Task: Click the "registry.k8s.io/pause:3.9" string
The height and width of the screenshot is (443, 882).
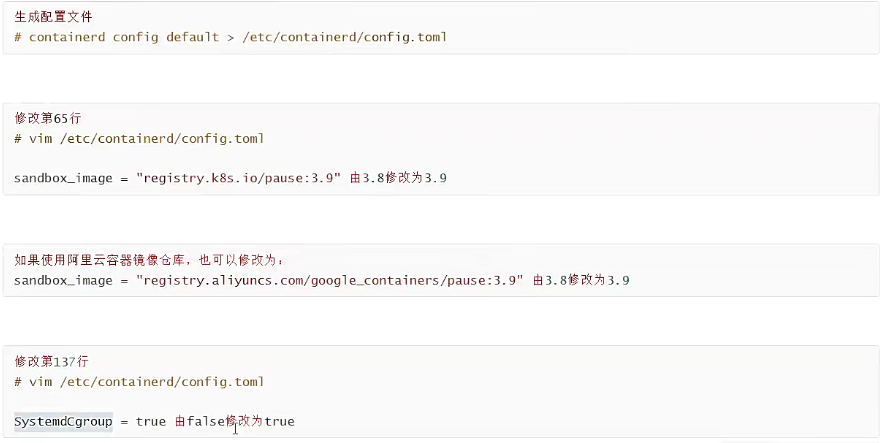Action: (238, 178)
